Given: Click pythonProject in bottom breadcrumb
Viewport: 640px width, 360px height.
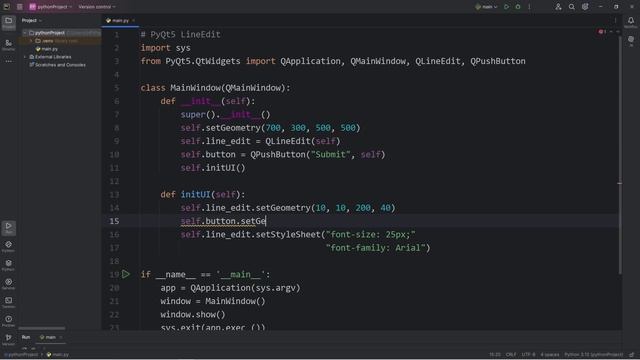Looking at the screenshot, I should [x=21, y=355].
